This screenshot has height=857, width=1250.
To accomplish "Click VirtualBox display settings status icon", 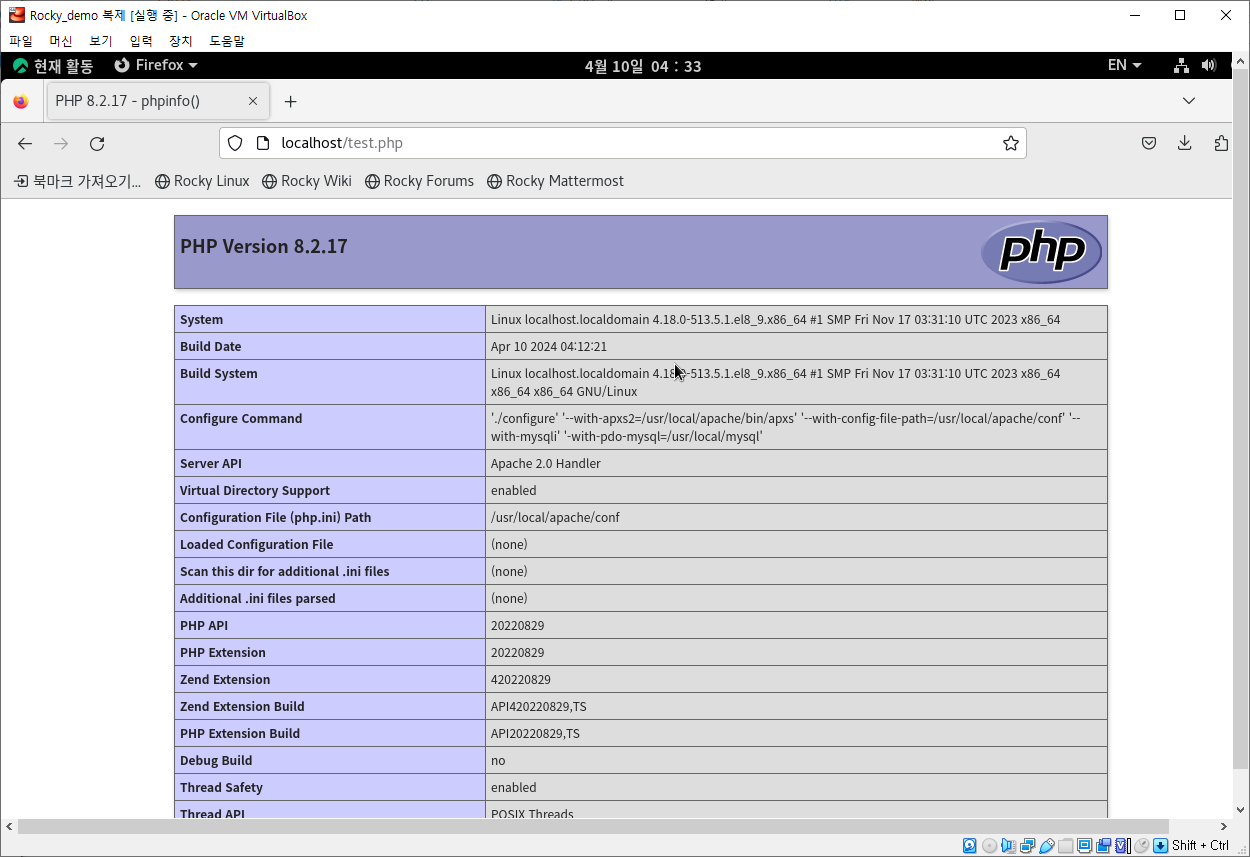I will tap(1084, 846).
